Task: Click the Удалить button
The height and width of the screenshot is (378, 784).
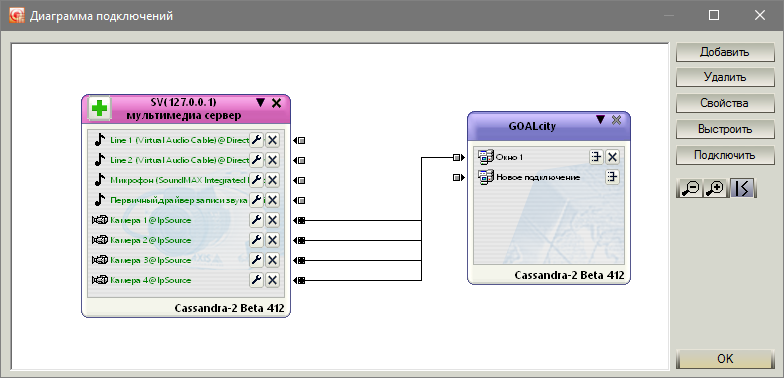Action: click(725, 78)
